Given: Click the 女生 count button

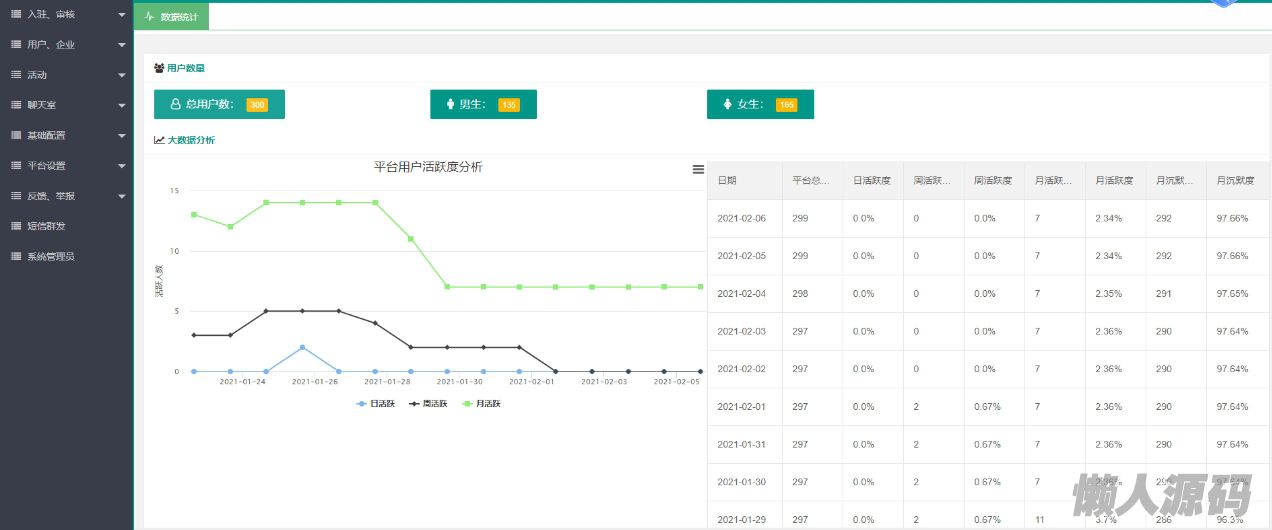Looking at the screenshot, I should click(760, 104).
